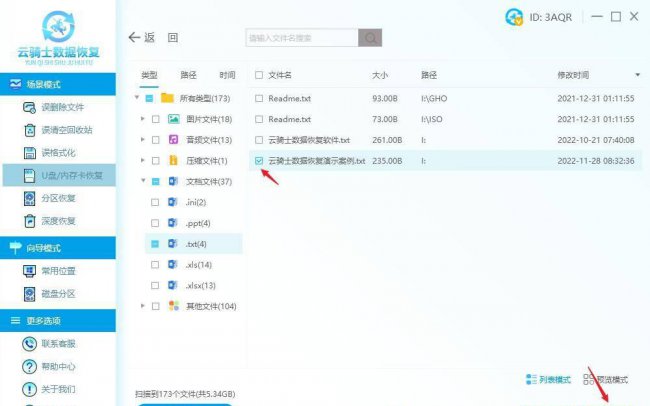Image resolution: width=650 pixels, height=406 pixels.
Task: Click the 分区恢复 icon
Action: click(x=29, y=198)
